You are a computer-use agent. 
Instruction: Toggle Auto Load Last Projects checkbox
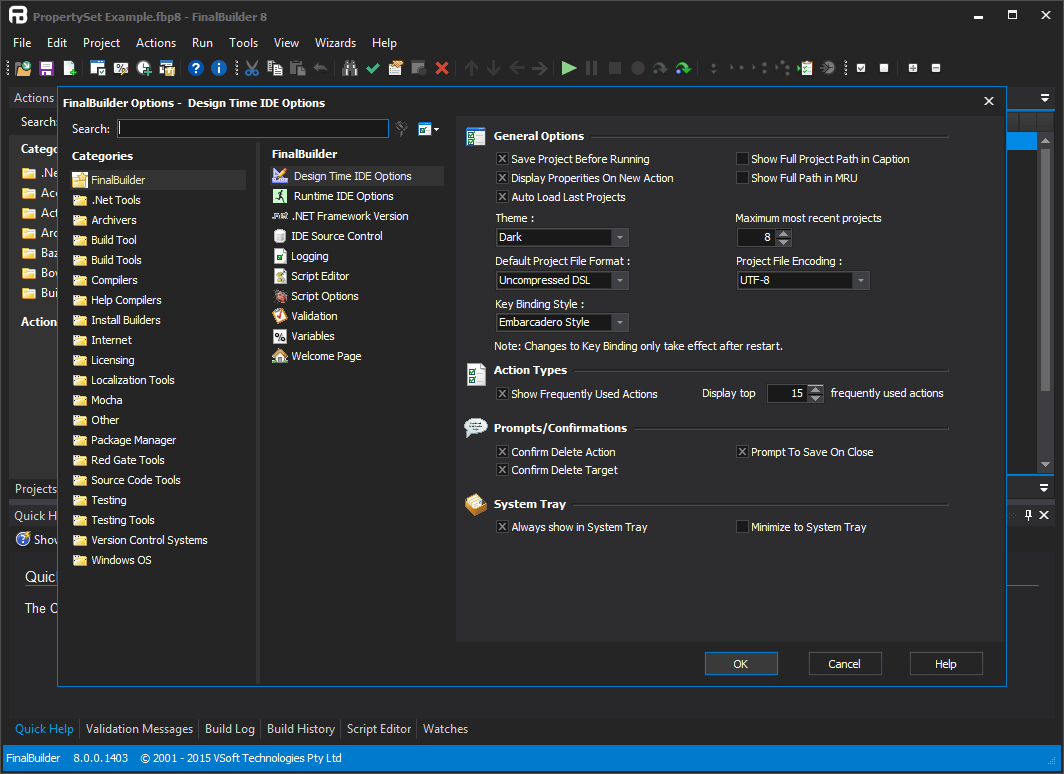(x=502, y=197)
